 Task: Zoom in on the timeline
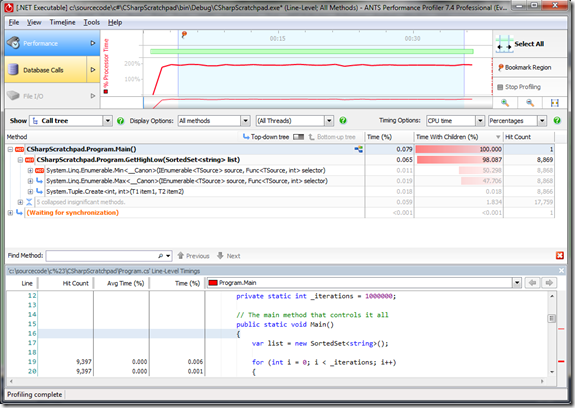(x=505, y=103)
